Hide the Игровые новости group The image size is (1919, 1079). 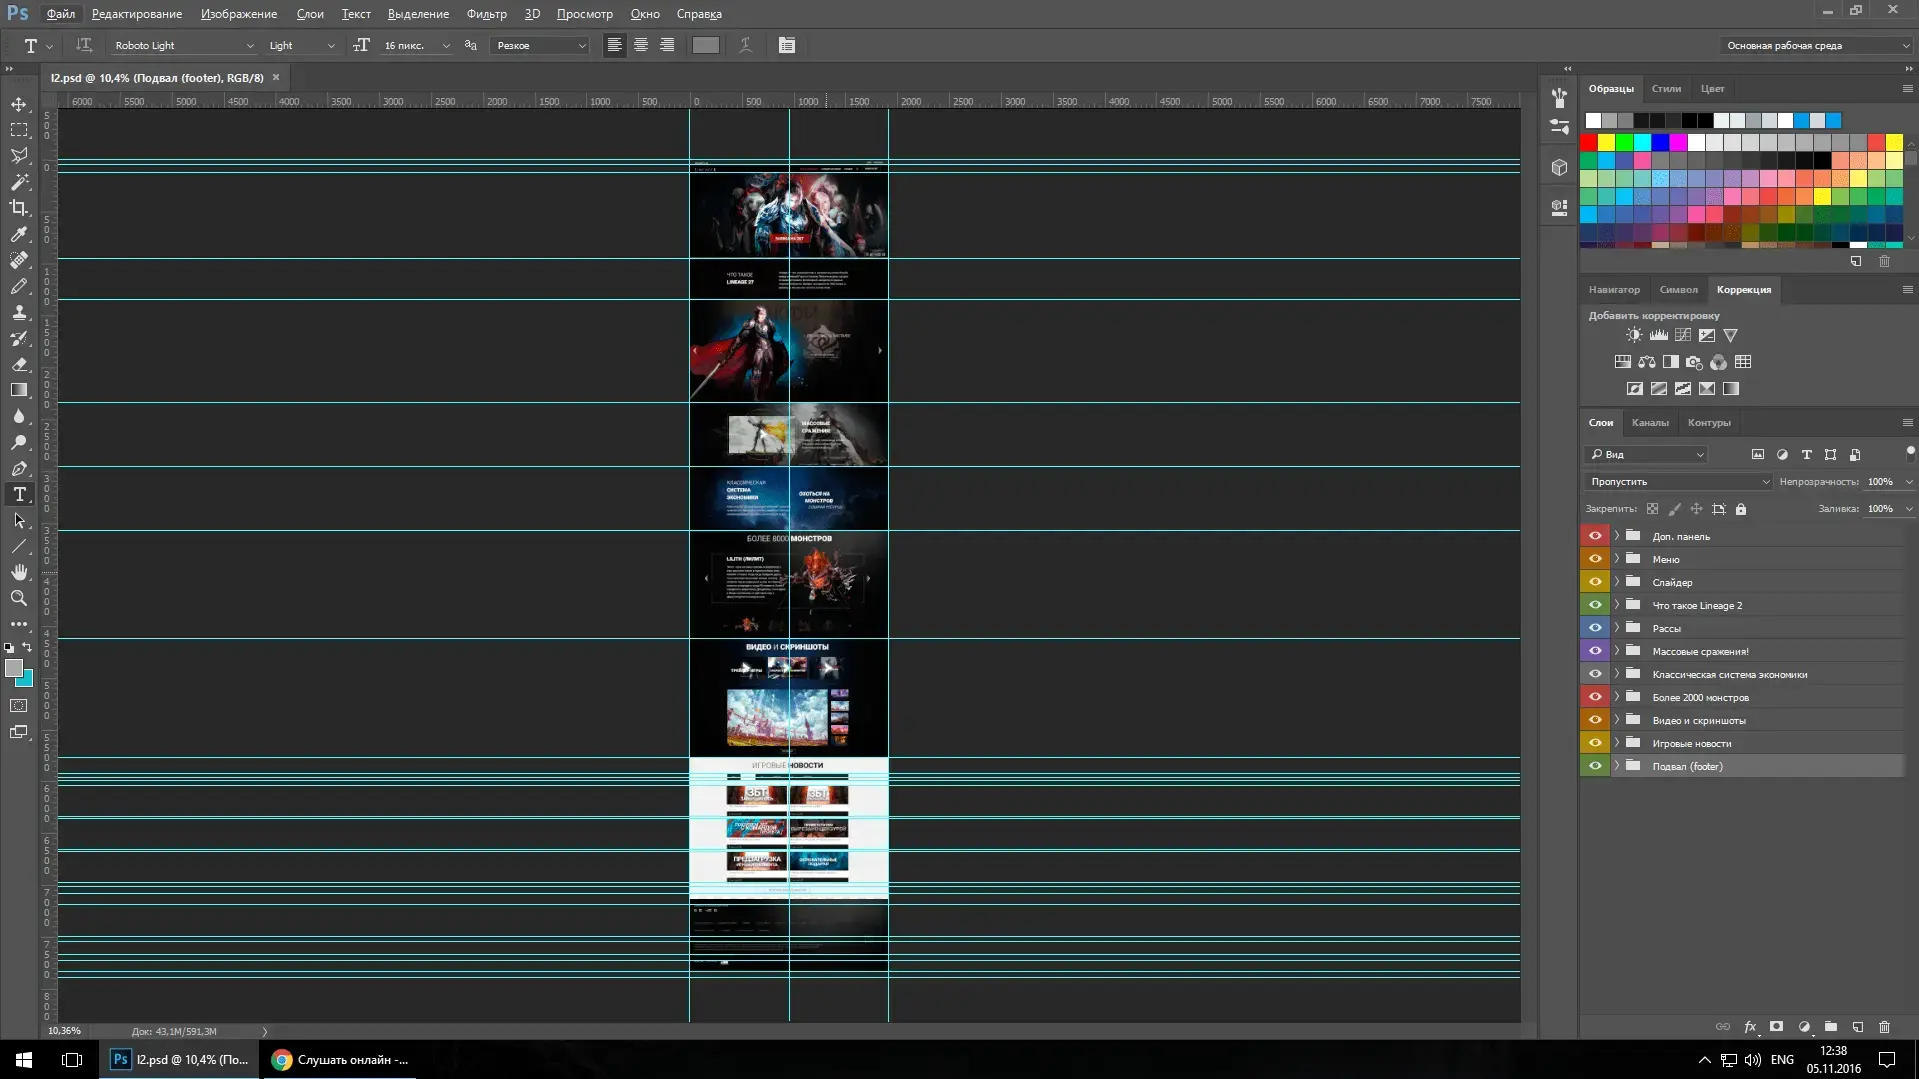tap(1595, 743)
